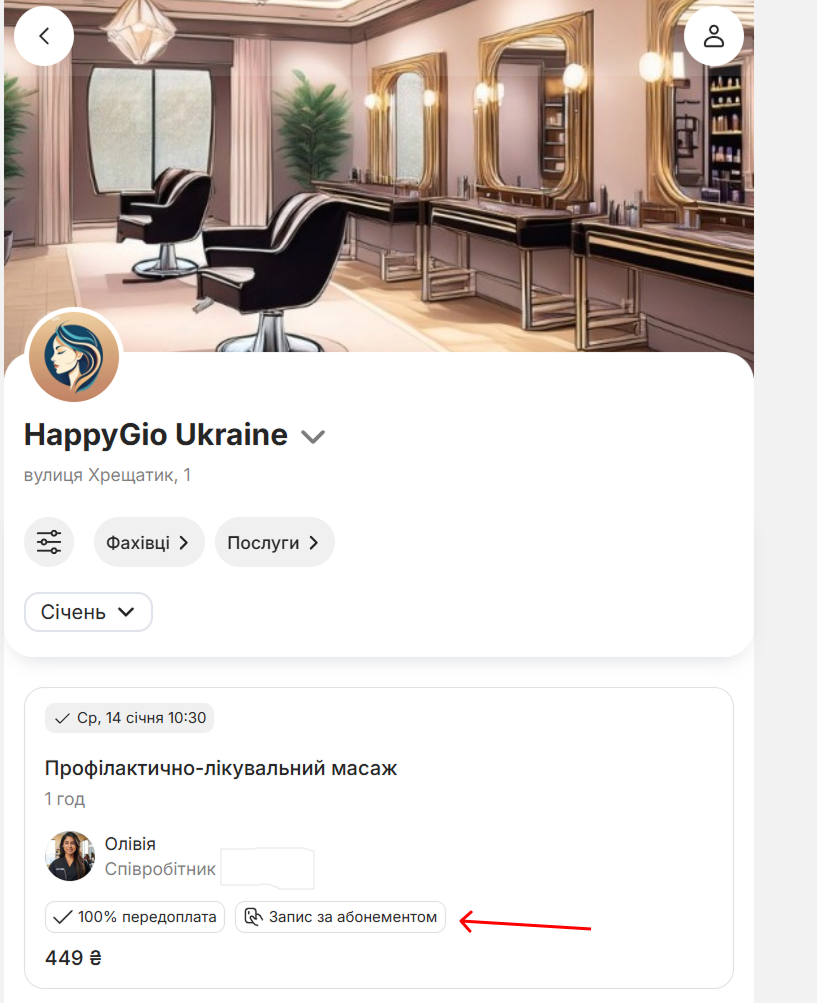
Task: Click Олівія's profile photo
Action: tap(70, 855)
